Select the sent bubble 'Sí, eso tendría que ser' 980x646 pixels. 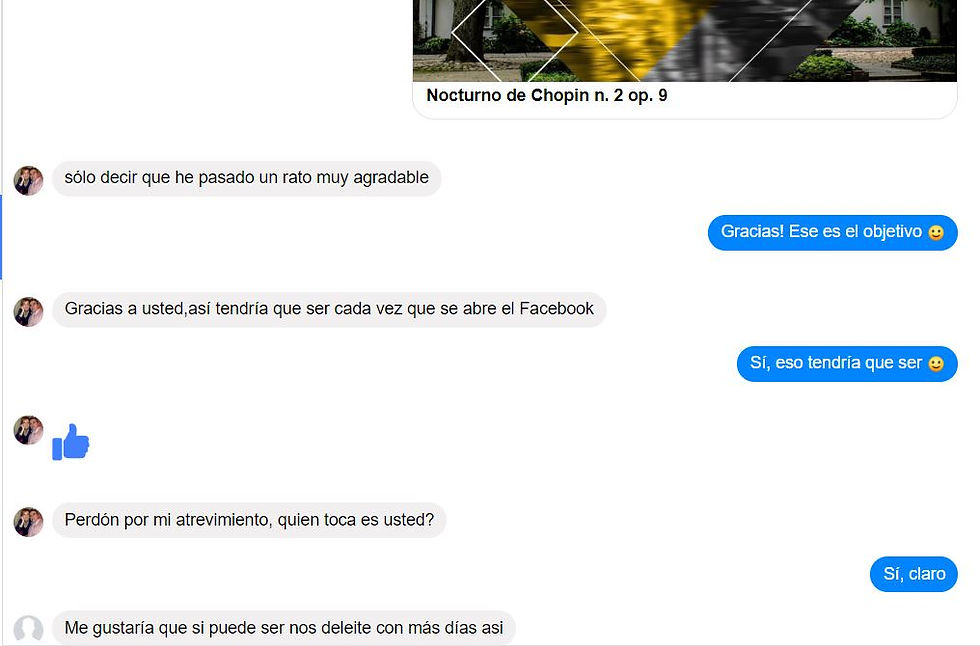click(x=847, y=364)
